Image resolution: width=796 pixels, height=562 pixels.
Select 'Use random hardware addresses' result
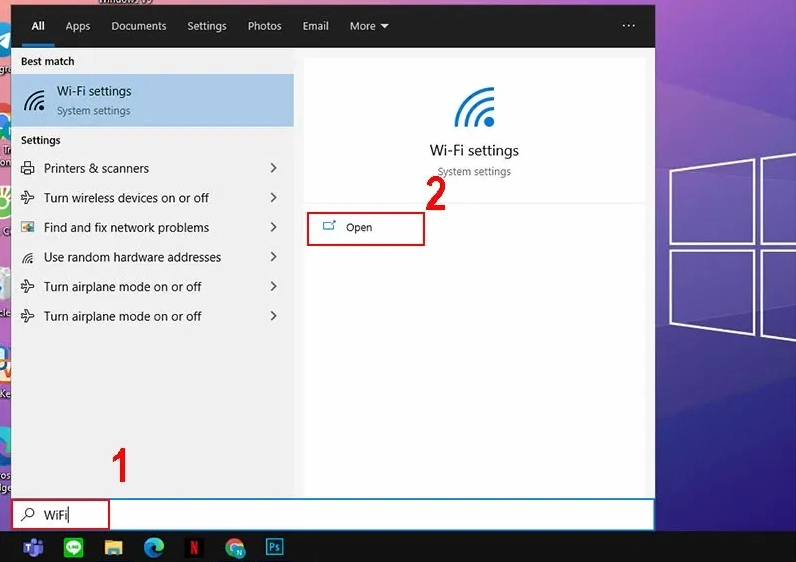point(151,257)
